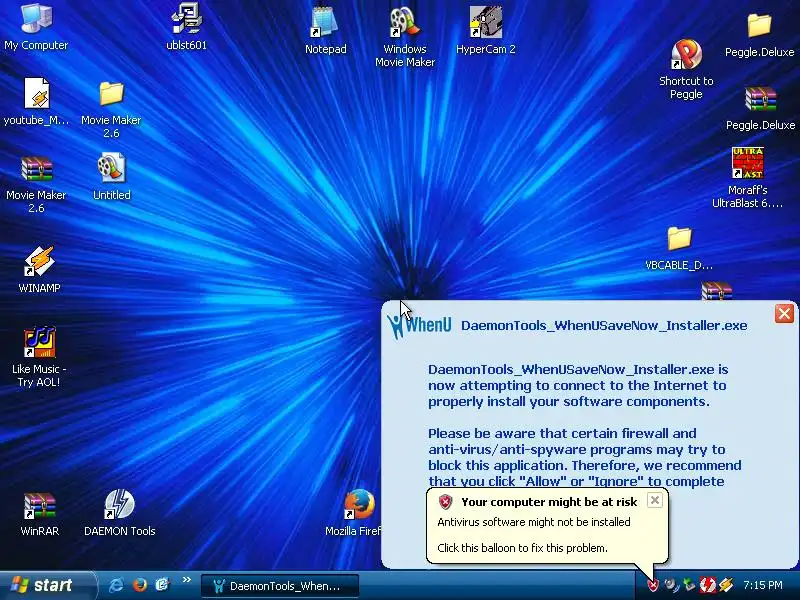Open the Movie Maker 2.6 folder icon
The height and width of the screenshot is (600, 800).
pos(111,109)
